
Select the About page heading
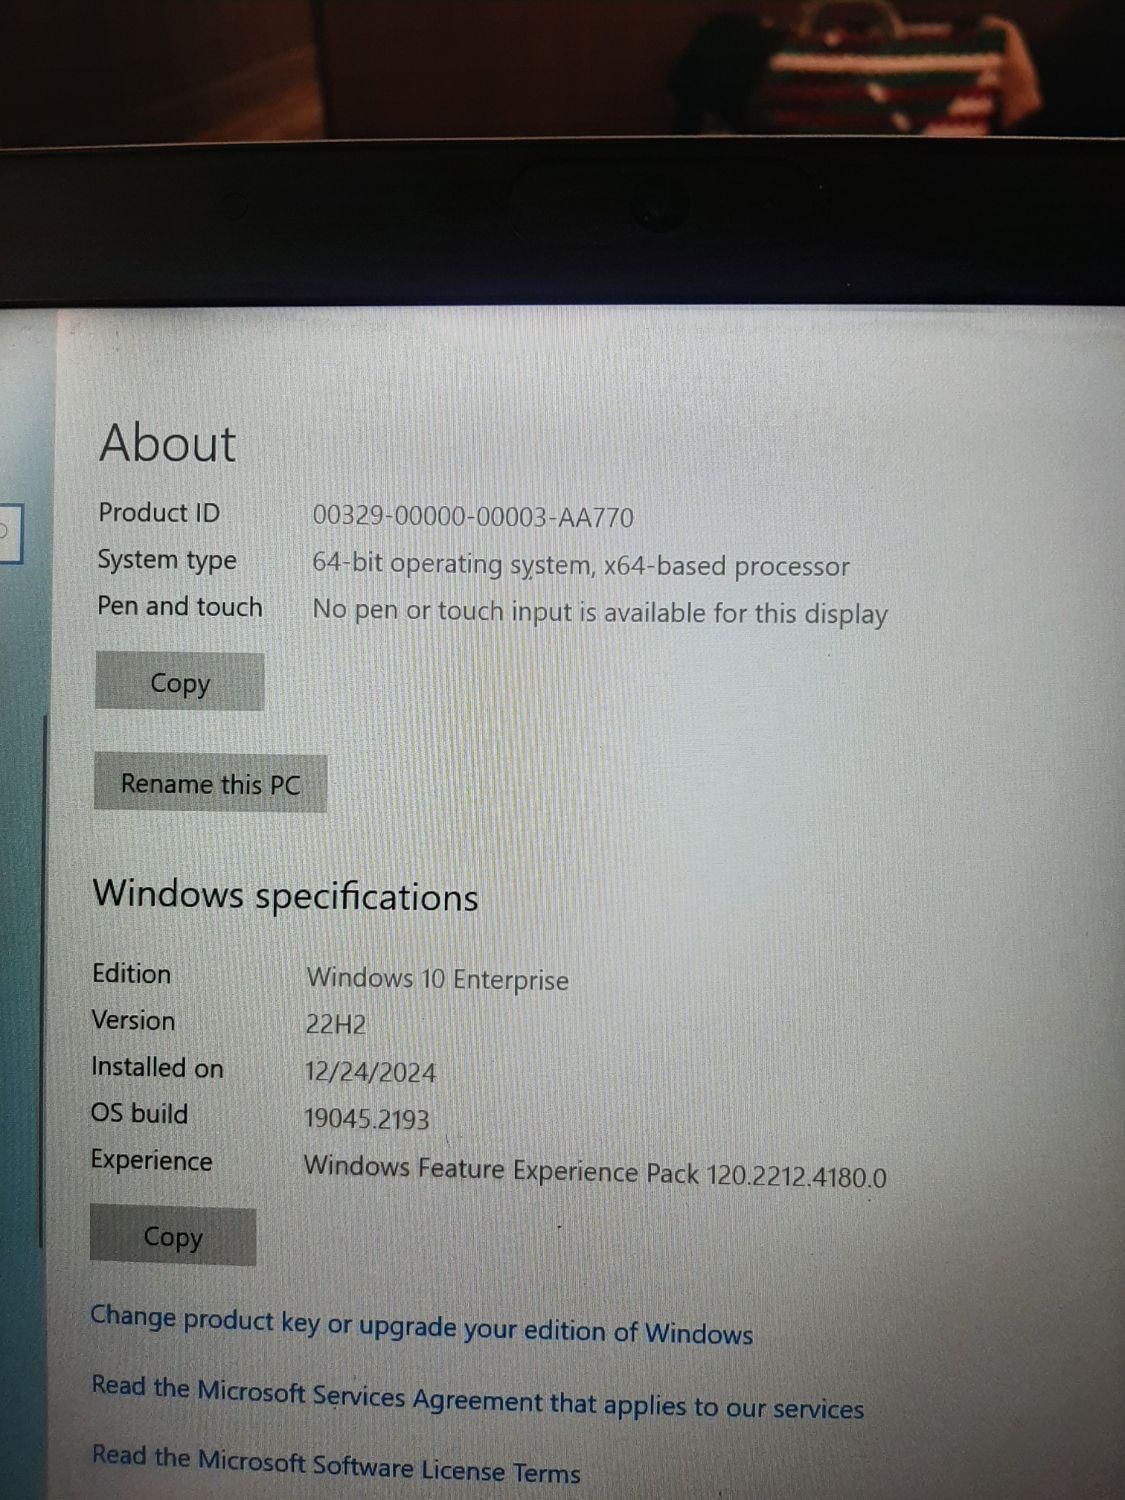pos(168,442)
